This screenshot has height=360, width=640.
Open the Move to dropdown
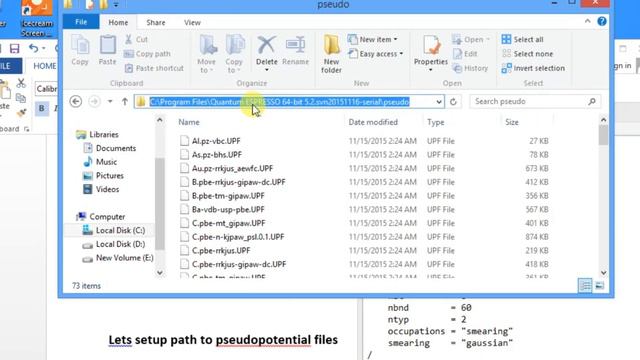point(207,54)
